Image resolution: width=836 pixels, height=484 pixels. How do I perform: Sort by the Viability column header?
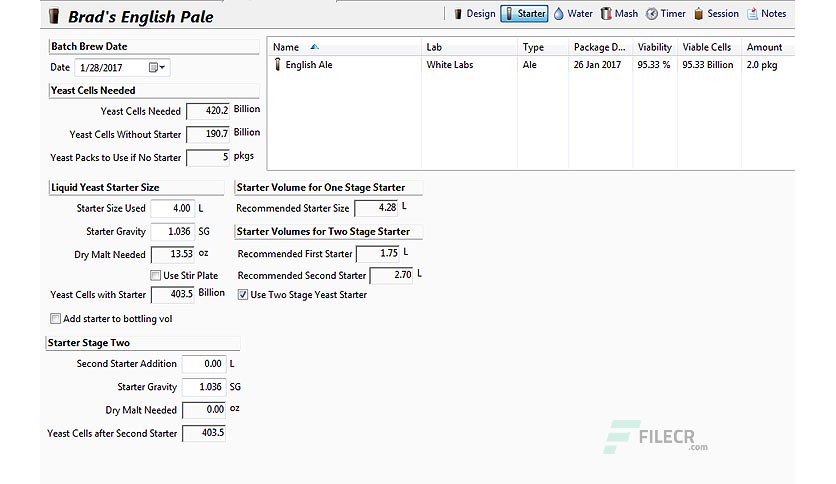pos(655,47)
